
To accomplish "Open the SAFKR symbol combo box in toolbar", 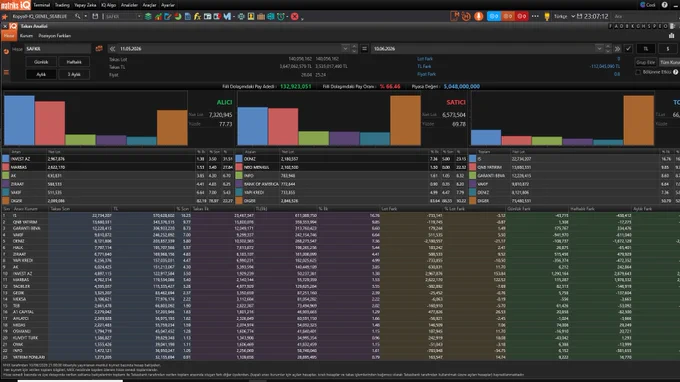I will coord(124,16).
